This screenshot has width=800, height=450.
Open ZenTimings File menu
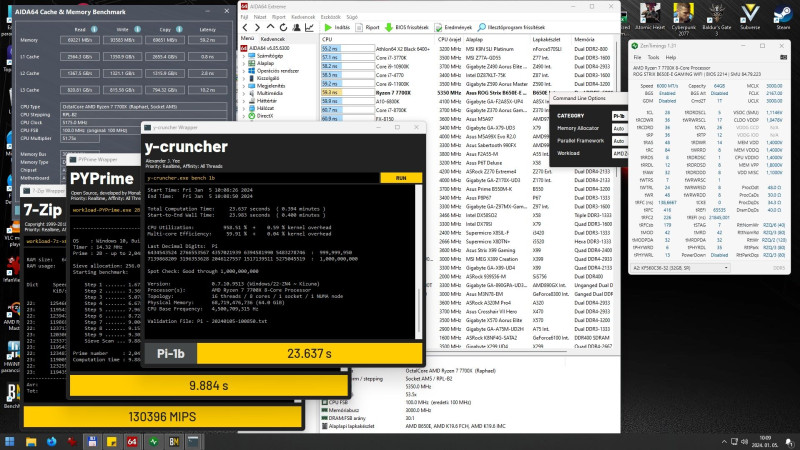tap(637, 58)
